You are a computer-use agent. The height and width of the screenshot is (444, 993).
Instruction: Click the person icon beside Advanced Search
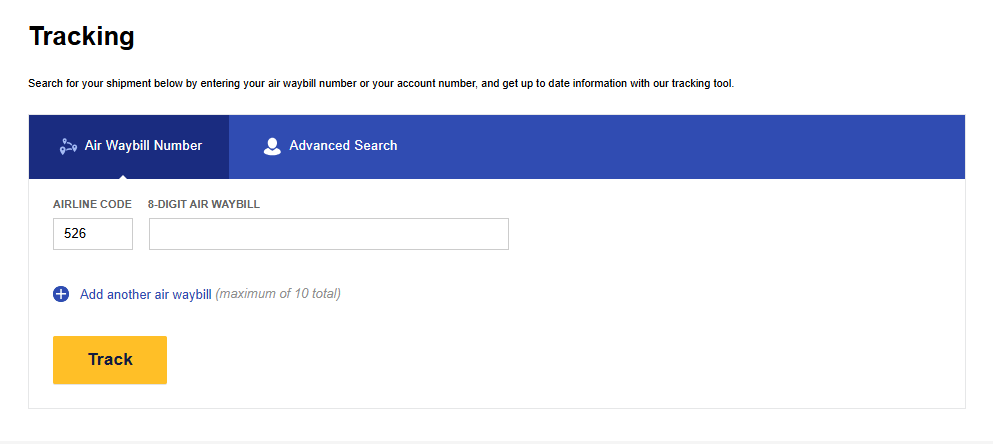tap(272, 146)
